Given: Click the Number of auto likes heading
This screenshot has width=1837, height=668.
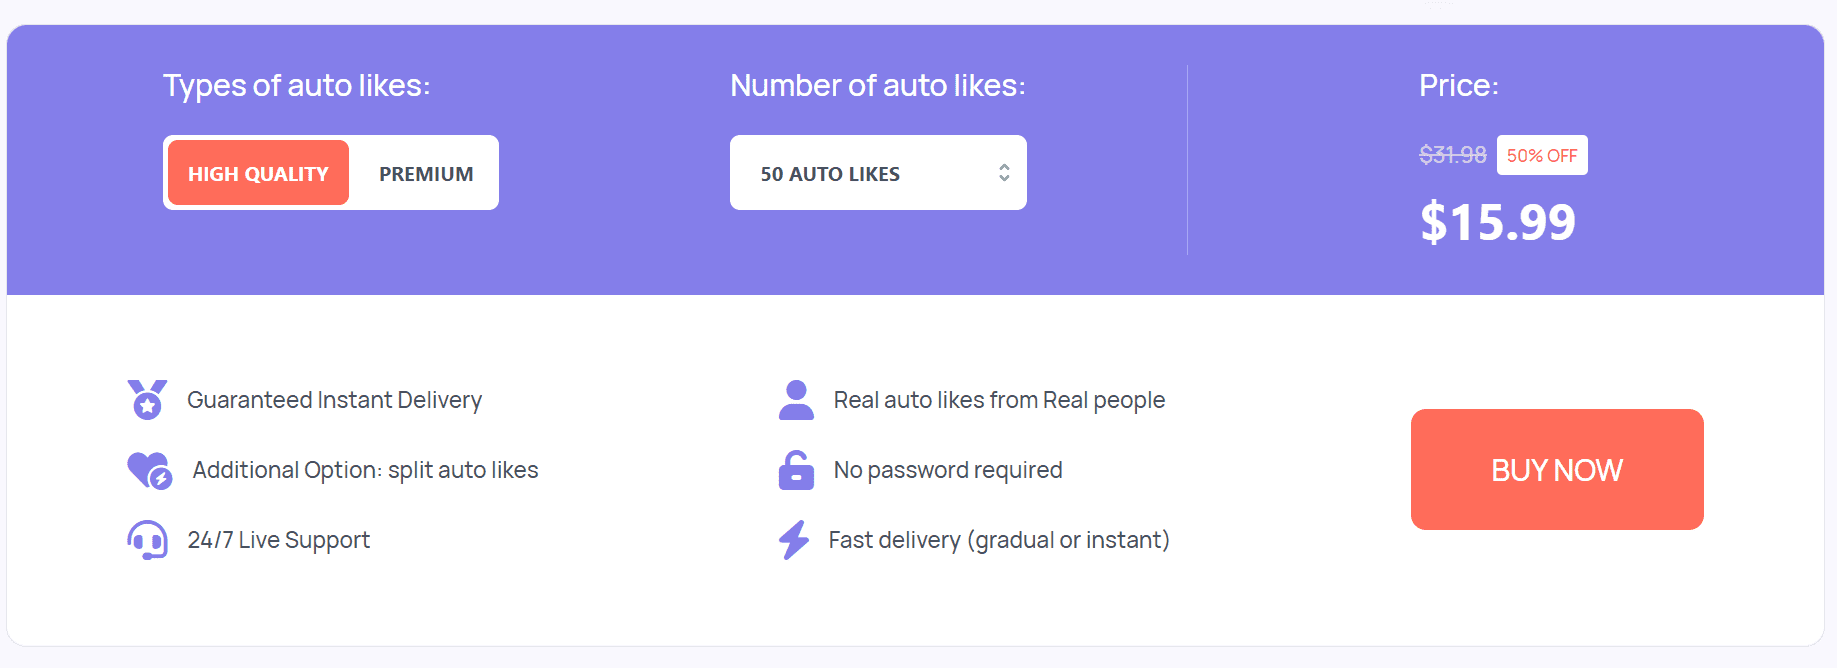Looking at the screenshot, I should 877,86.
